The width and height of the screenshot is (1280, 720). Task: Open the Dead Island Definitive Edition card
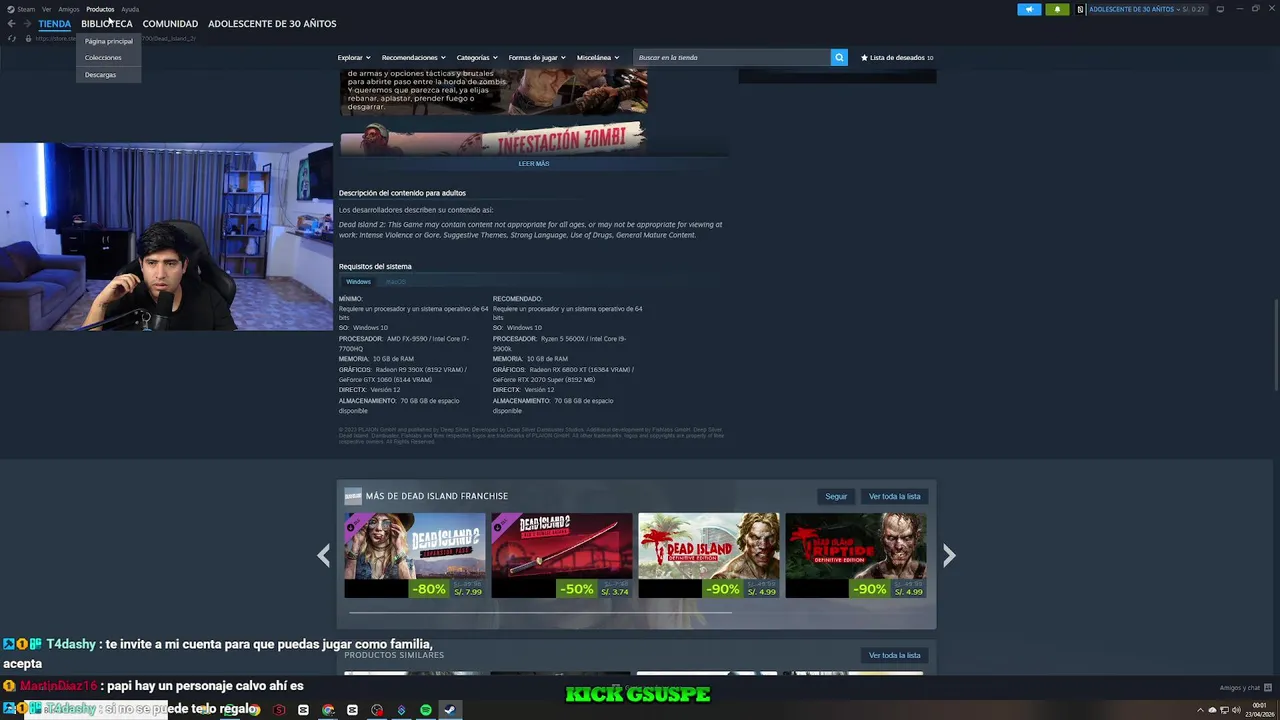tap(709, 555)
